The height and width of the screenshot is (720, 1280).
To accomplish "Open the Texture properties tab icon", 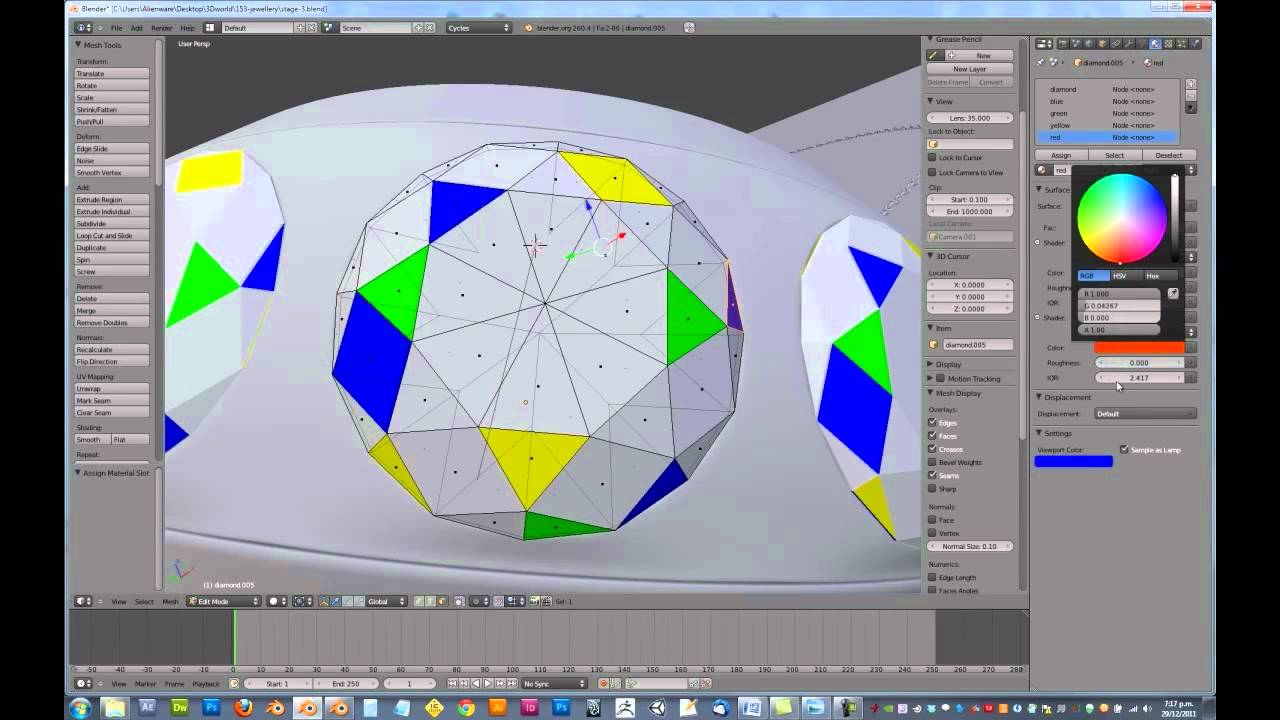I will point(1168,44).
